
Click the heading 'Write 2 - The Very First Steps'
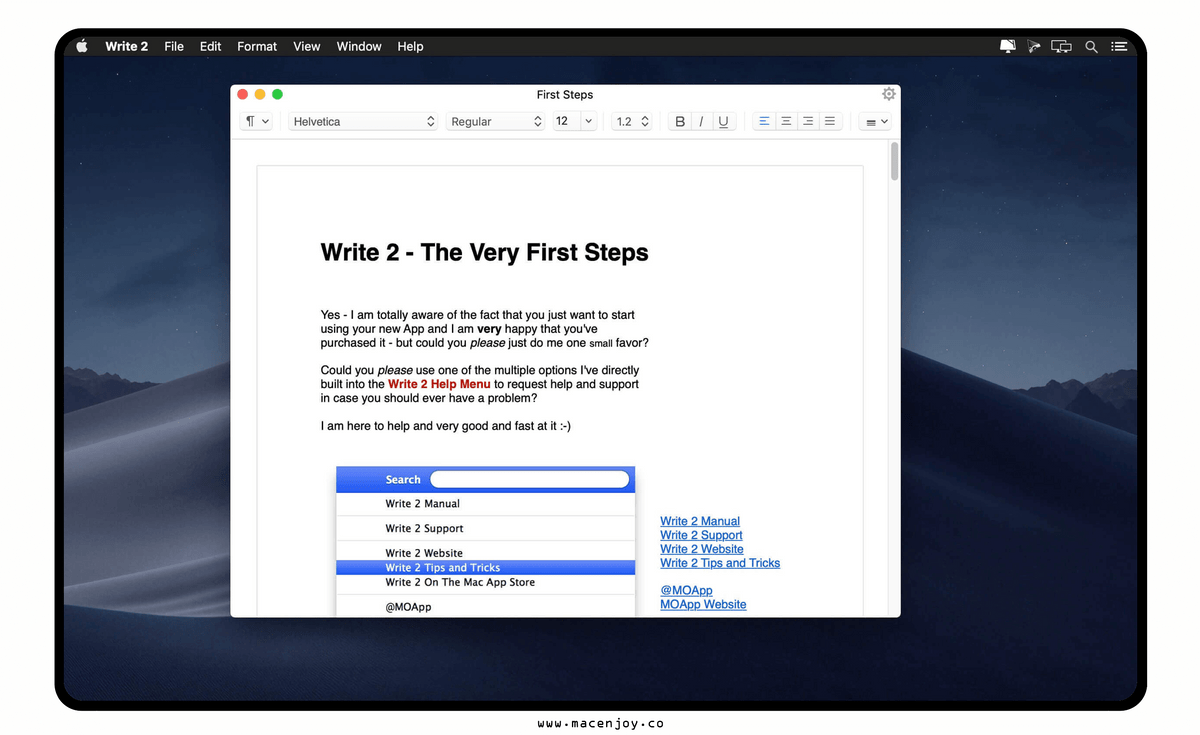[484, 252]
